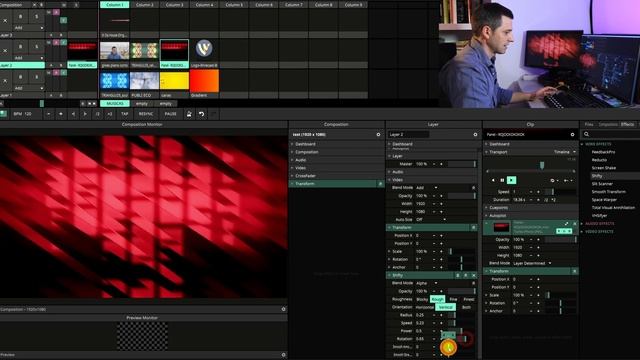Click the RESYNC button
640x360 pixels.
point(146,114)
